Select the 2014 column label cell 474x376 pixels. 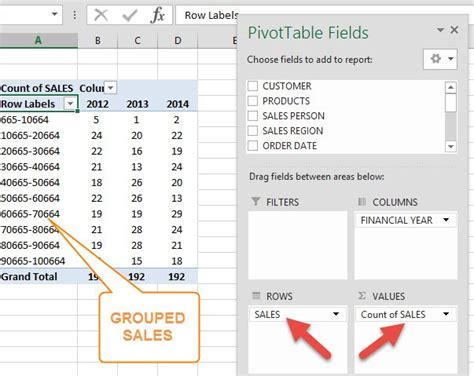178,104
